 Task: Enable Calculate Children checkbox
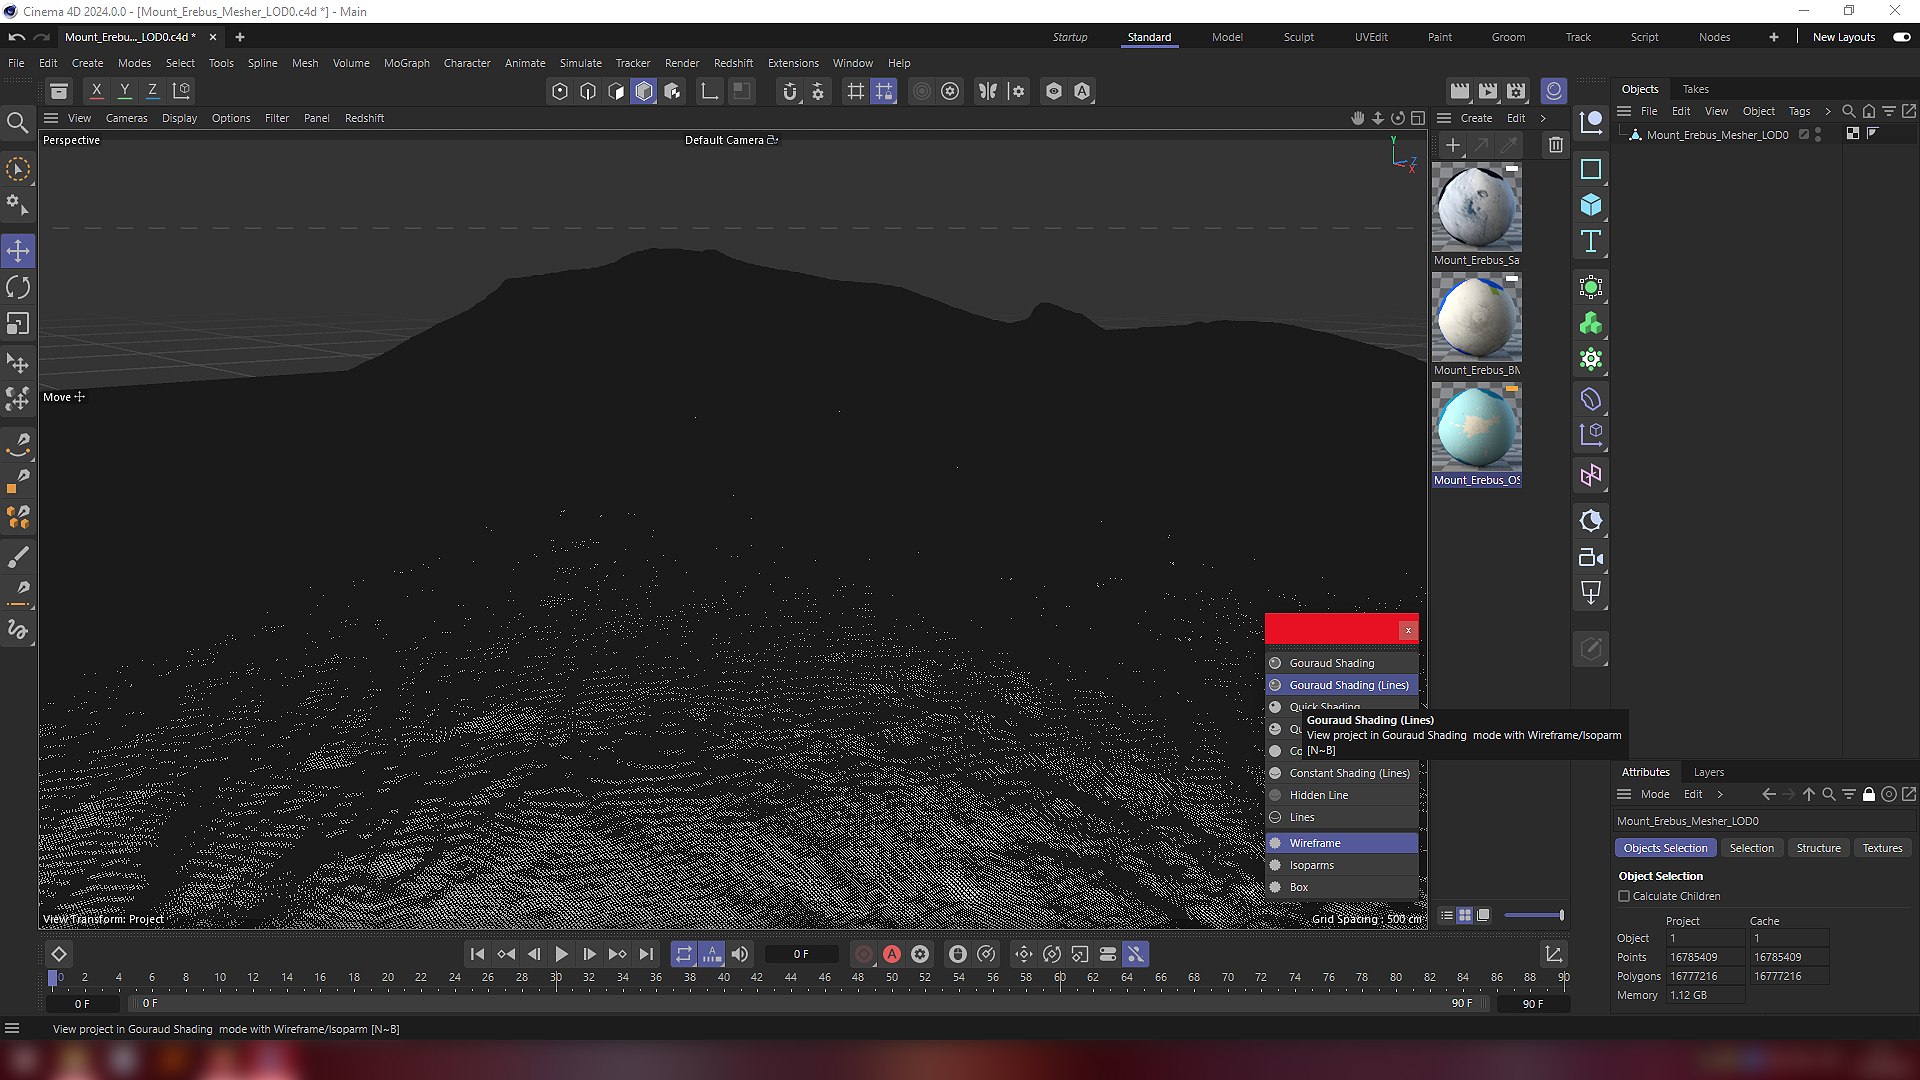click(x=1624, y=896)
